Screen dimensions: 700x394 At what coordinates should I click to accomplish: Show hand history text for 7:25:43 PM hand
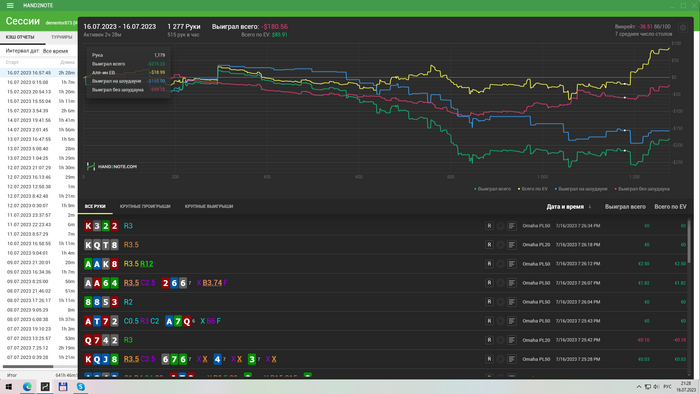click(512, 321)
